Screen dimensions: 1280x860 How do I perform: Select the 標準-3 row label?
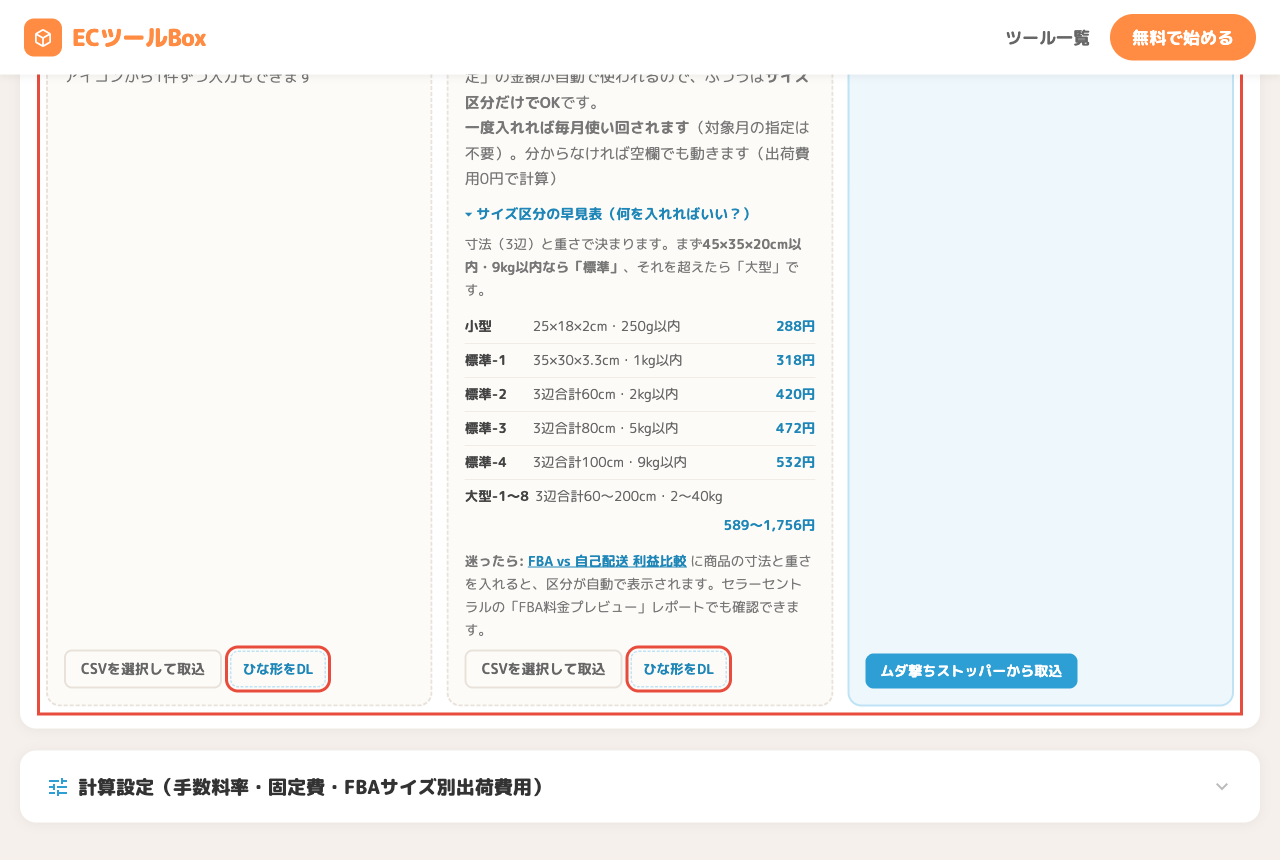485,428
